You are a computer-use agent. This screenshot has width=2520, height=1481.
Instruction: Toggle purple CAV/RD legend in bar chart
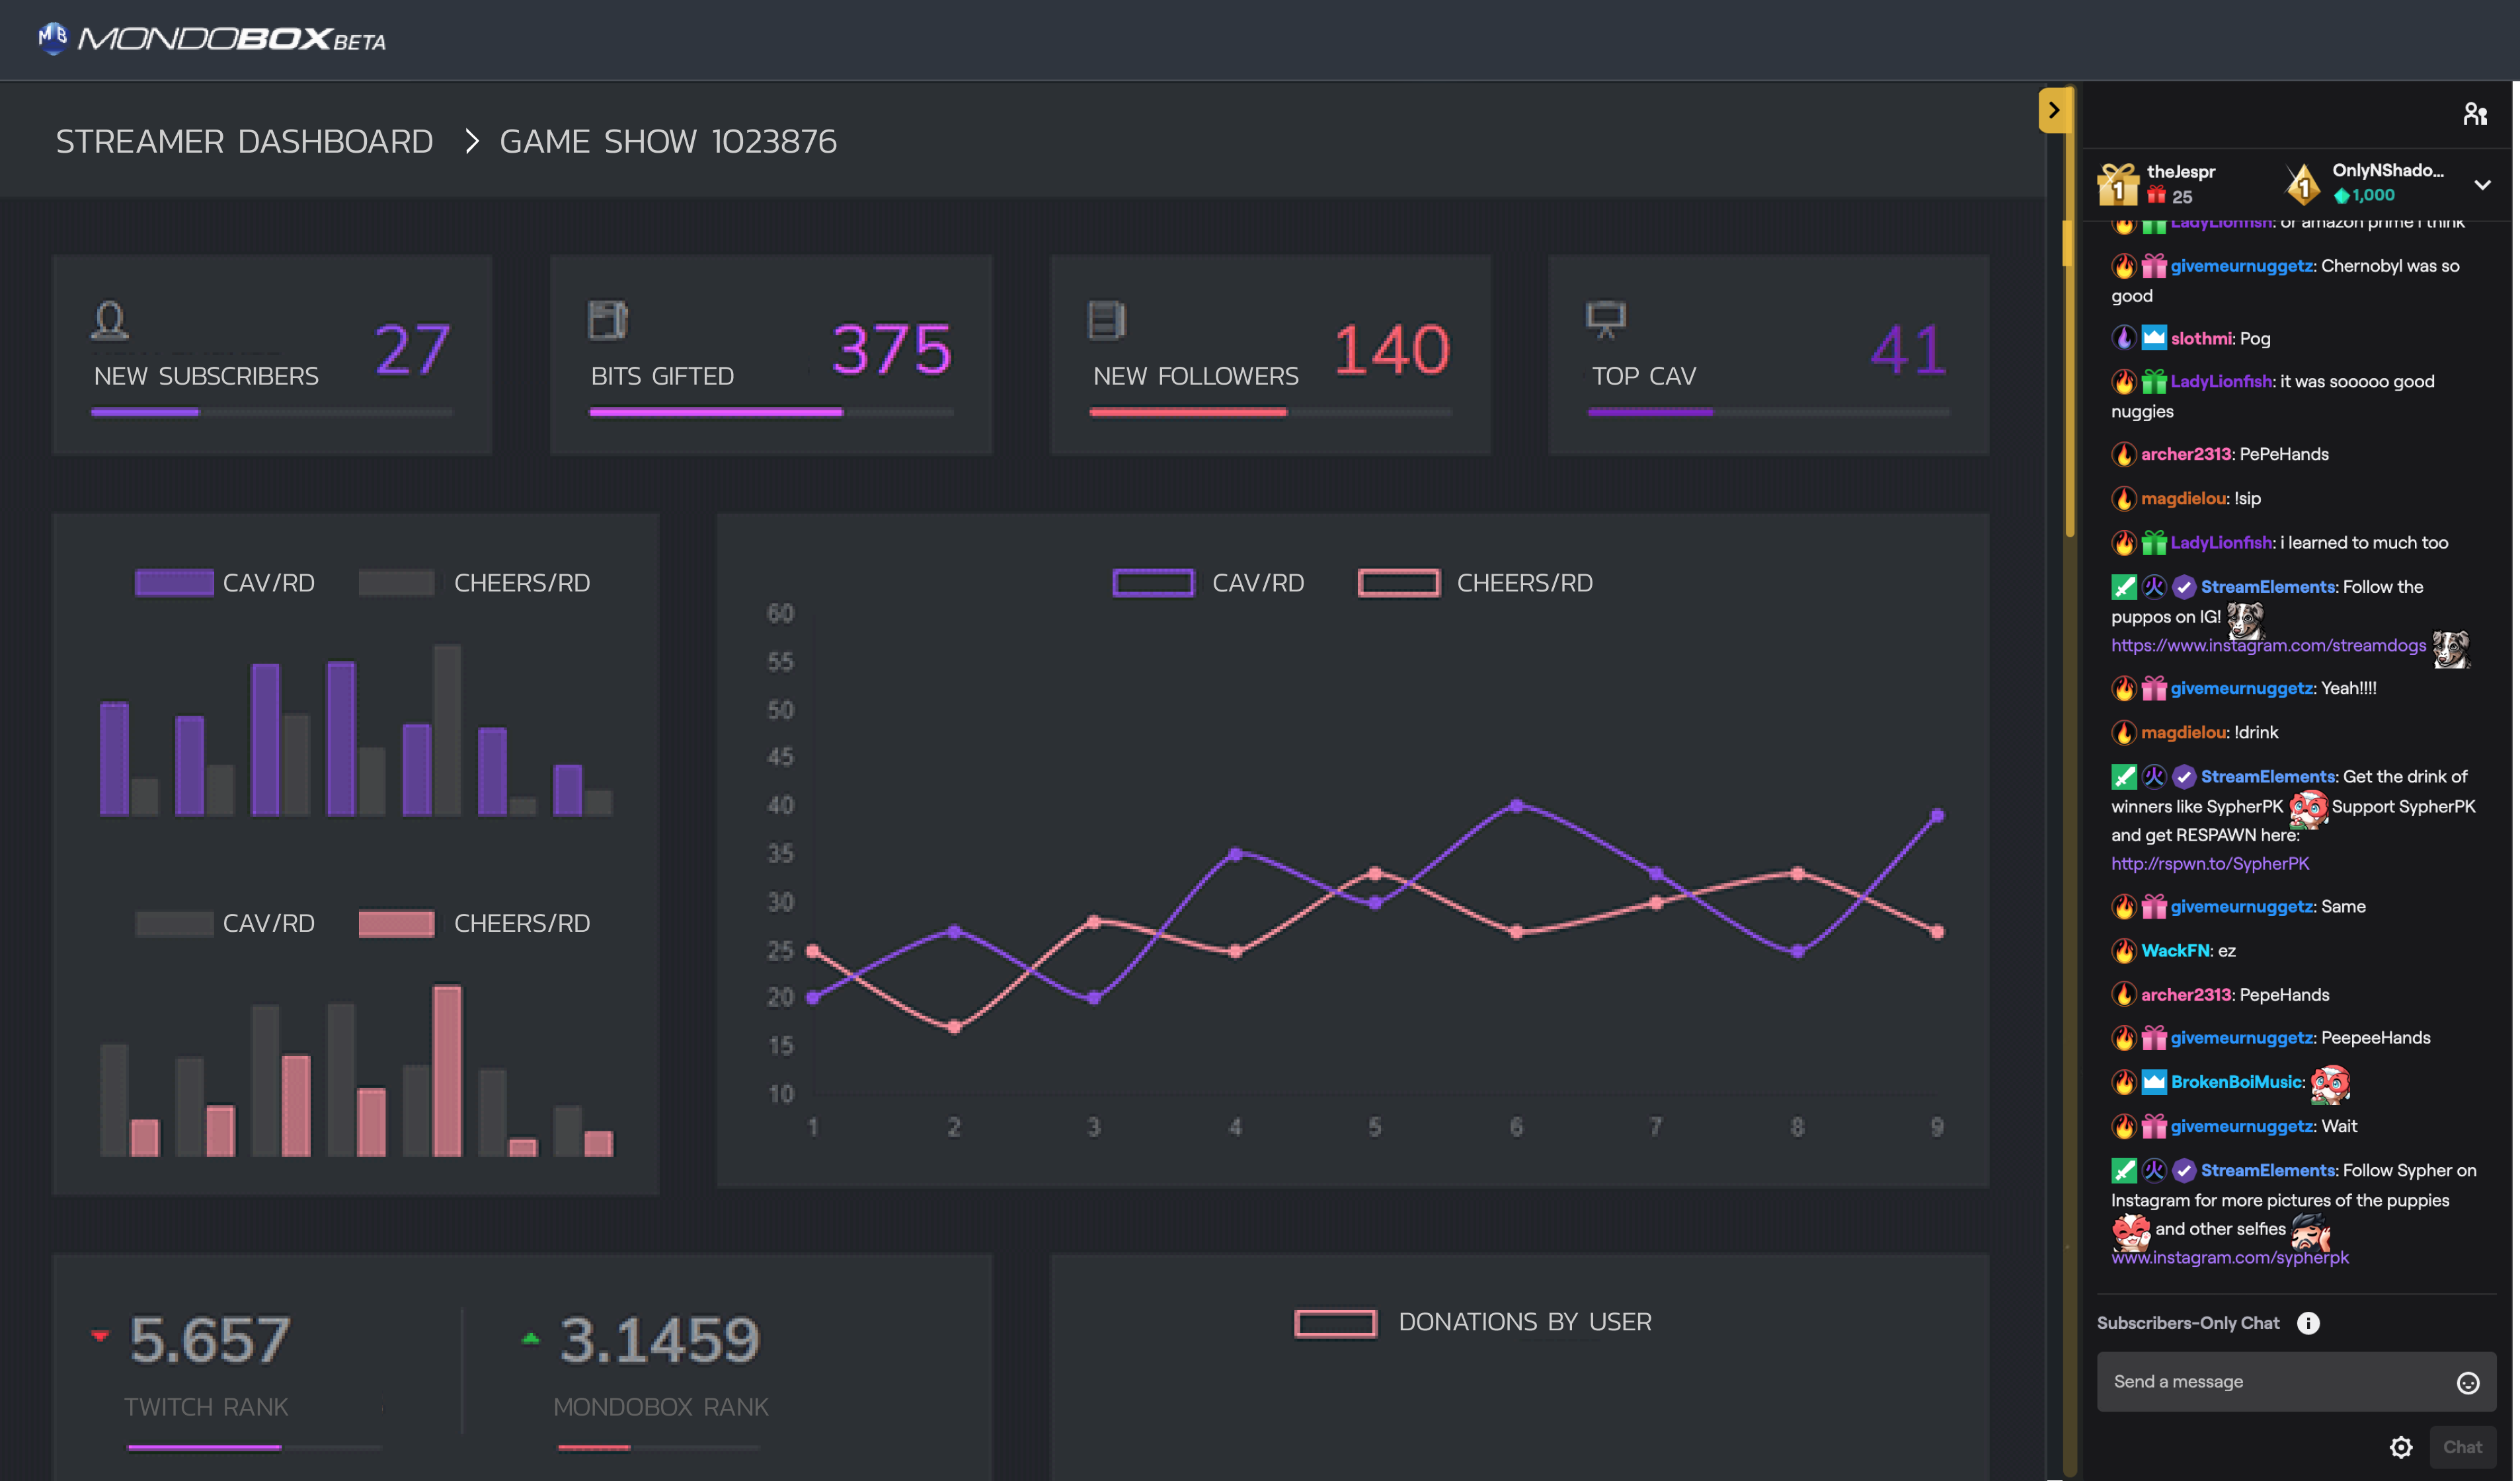point(174,583)
